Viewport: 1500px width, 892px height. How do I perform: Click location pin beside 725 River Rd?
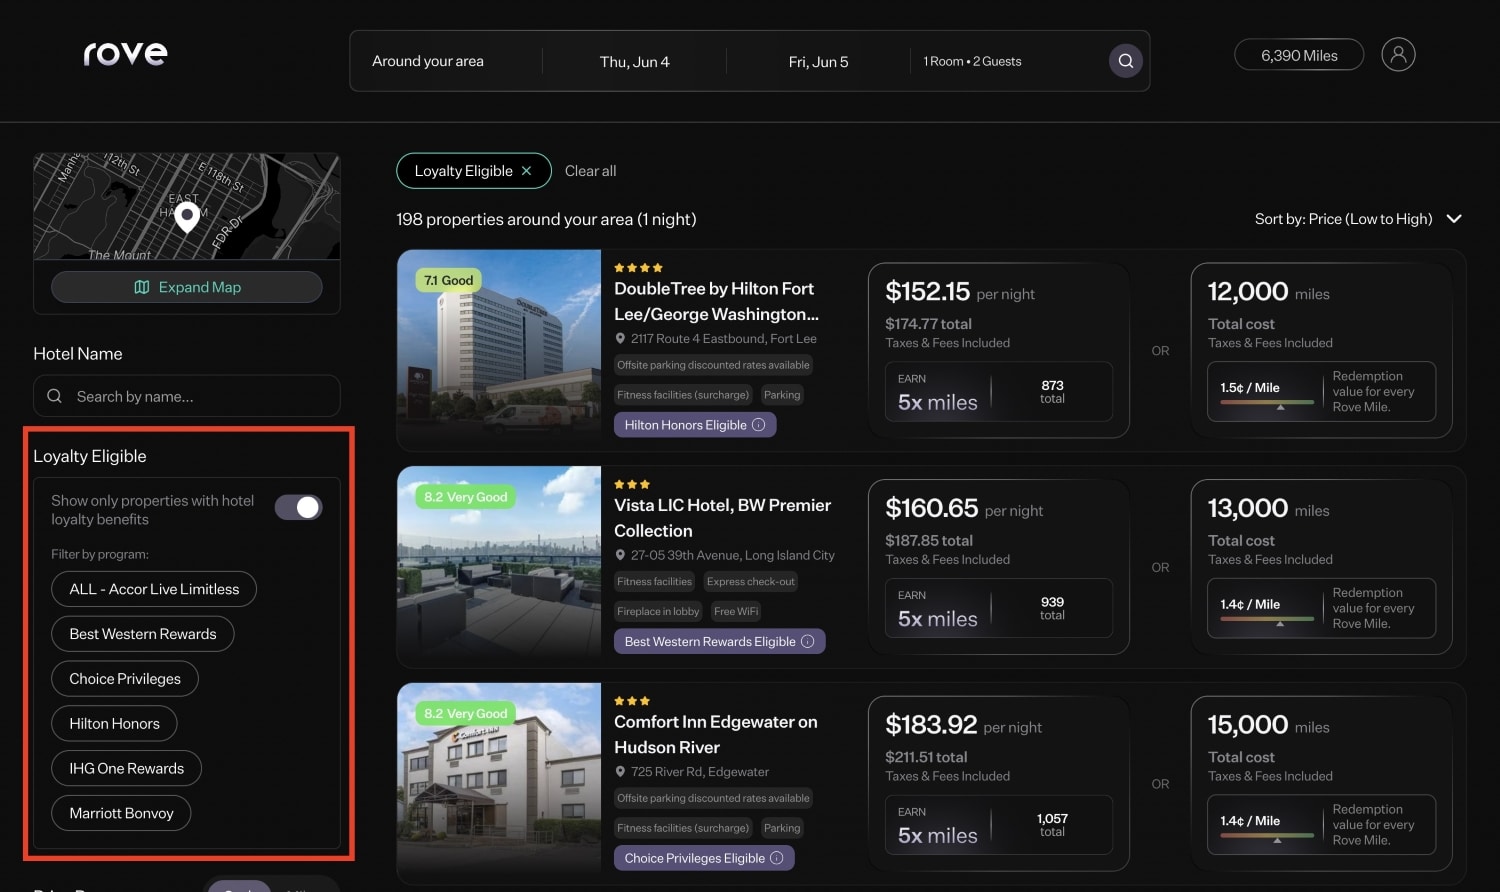pos(620,772)
